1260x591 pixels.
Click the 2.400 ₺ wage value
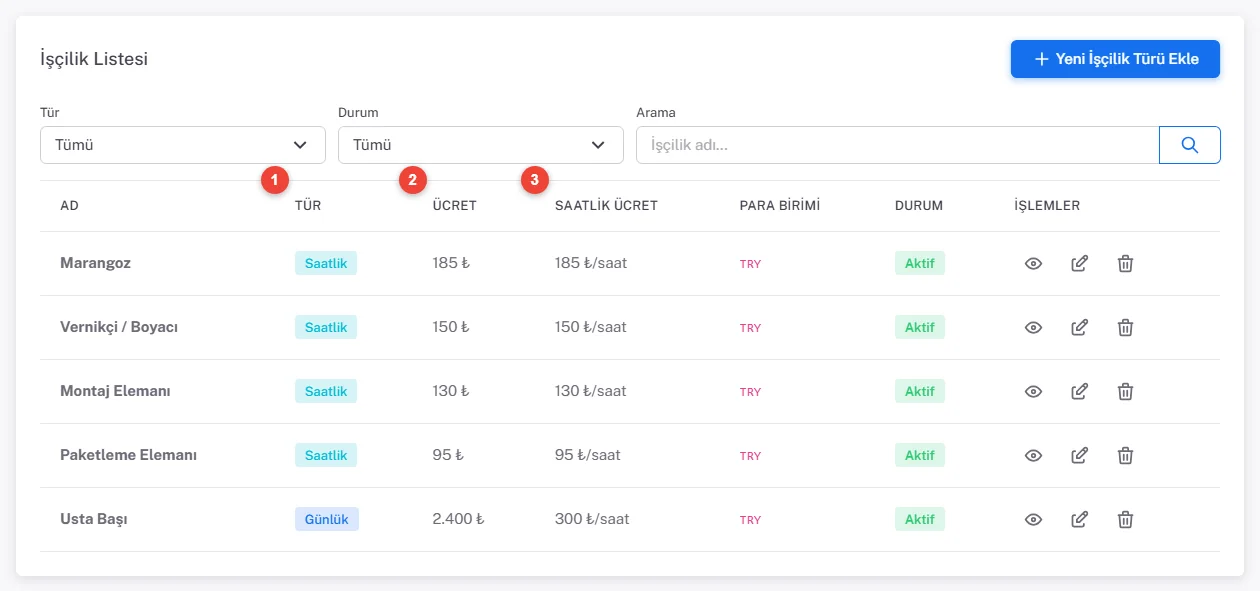(x=459, y=520)
